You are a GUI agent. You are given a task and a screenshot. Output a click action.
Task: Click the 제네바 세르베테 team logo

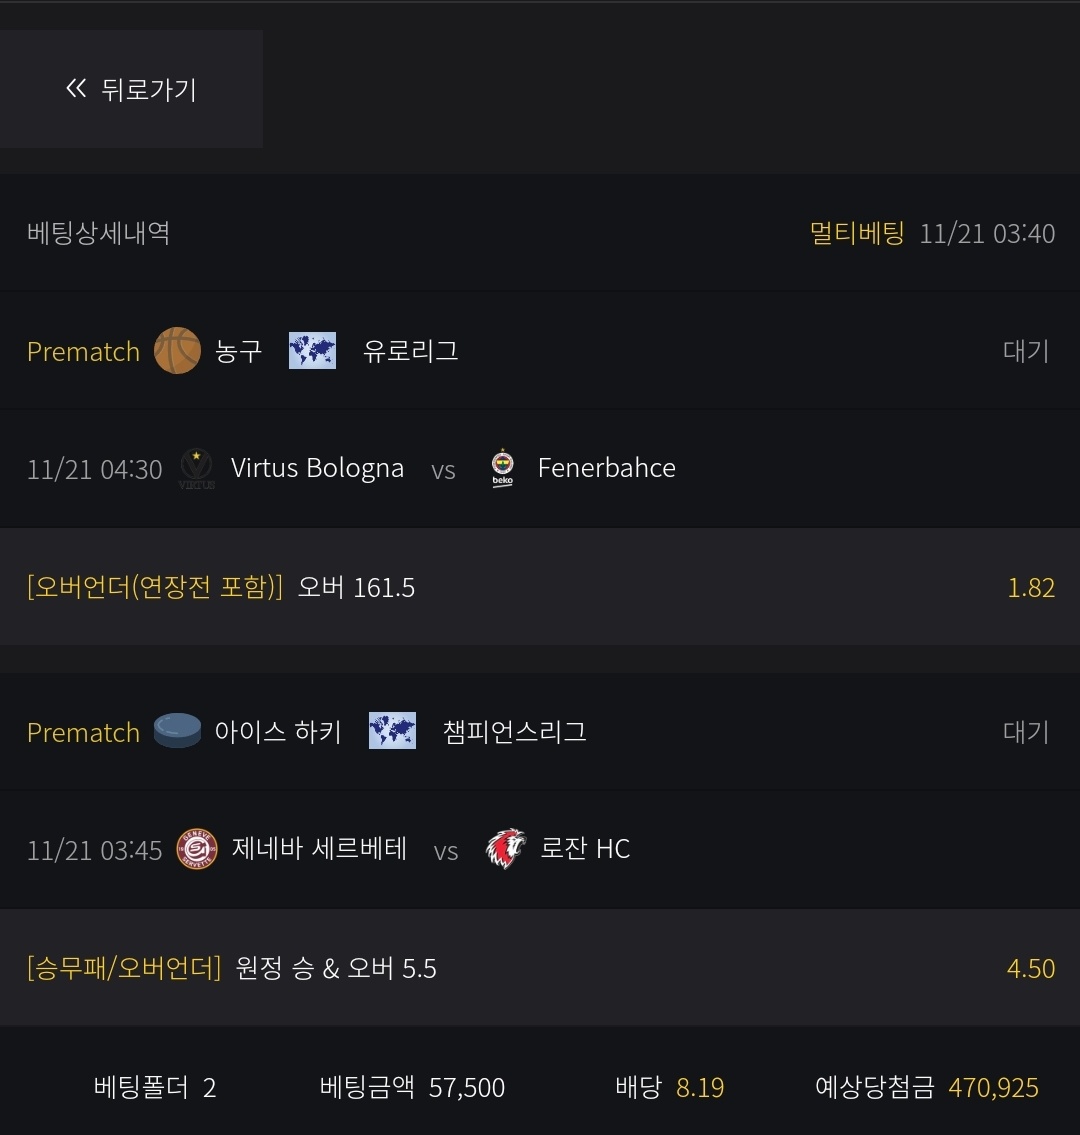coord(196,849)
